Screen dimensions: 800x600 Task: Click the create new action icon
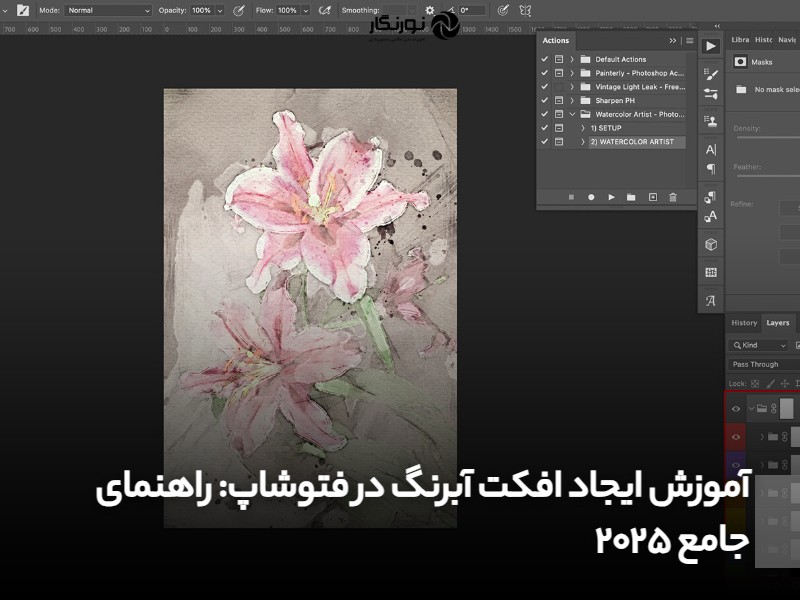tap(653, 198)
